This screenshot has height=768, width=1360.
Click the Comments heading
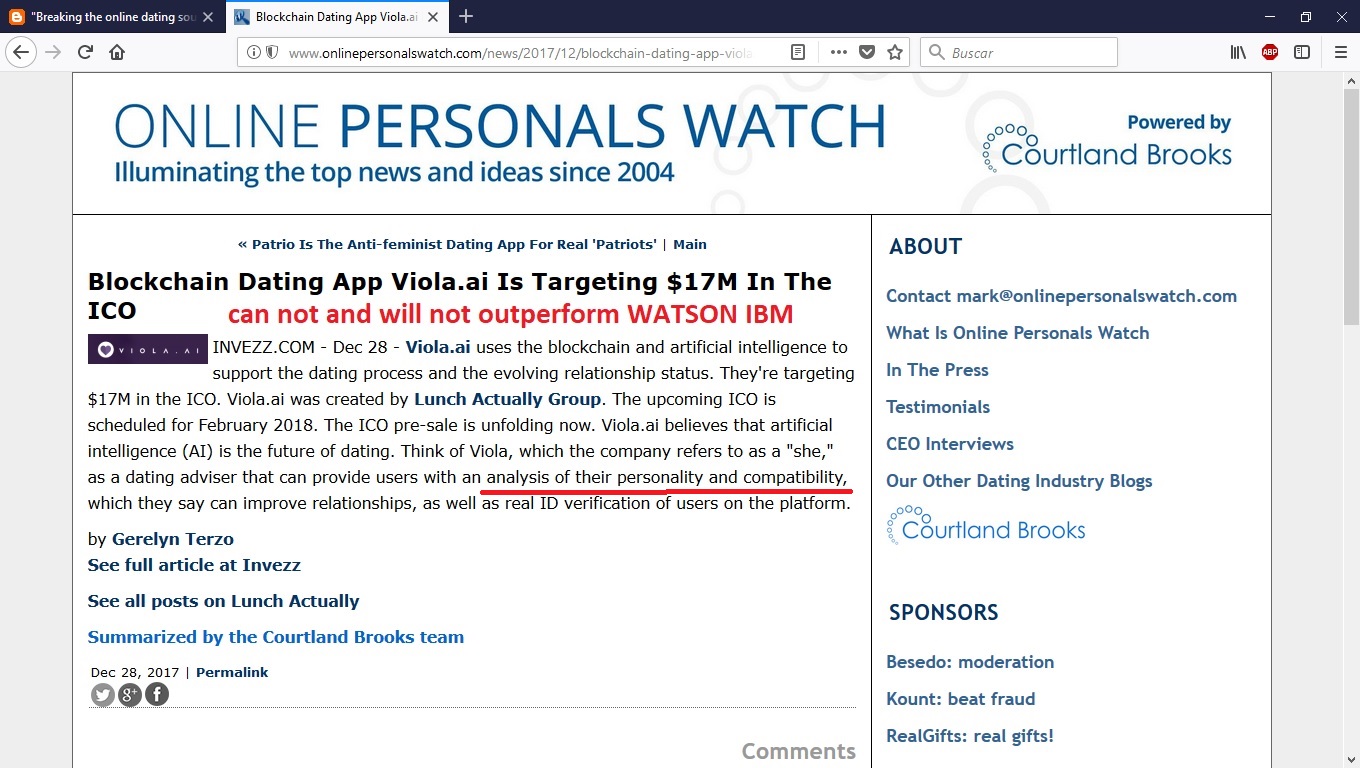click(x=798, y=751)
